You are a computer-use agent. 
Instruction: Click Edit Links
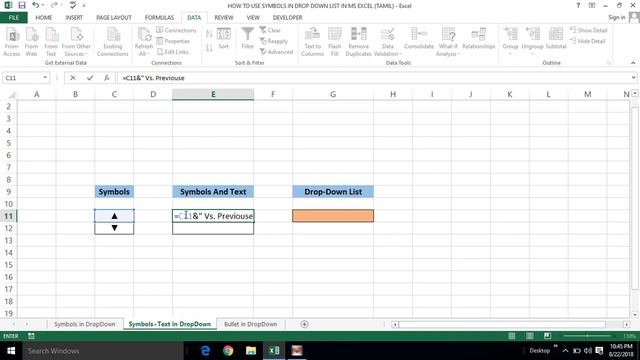[173, 52]
